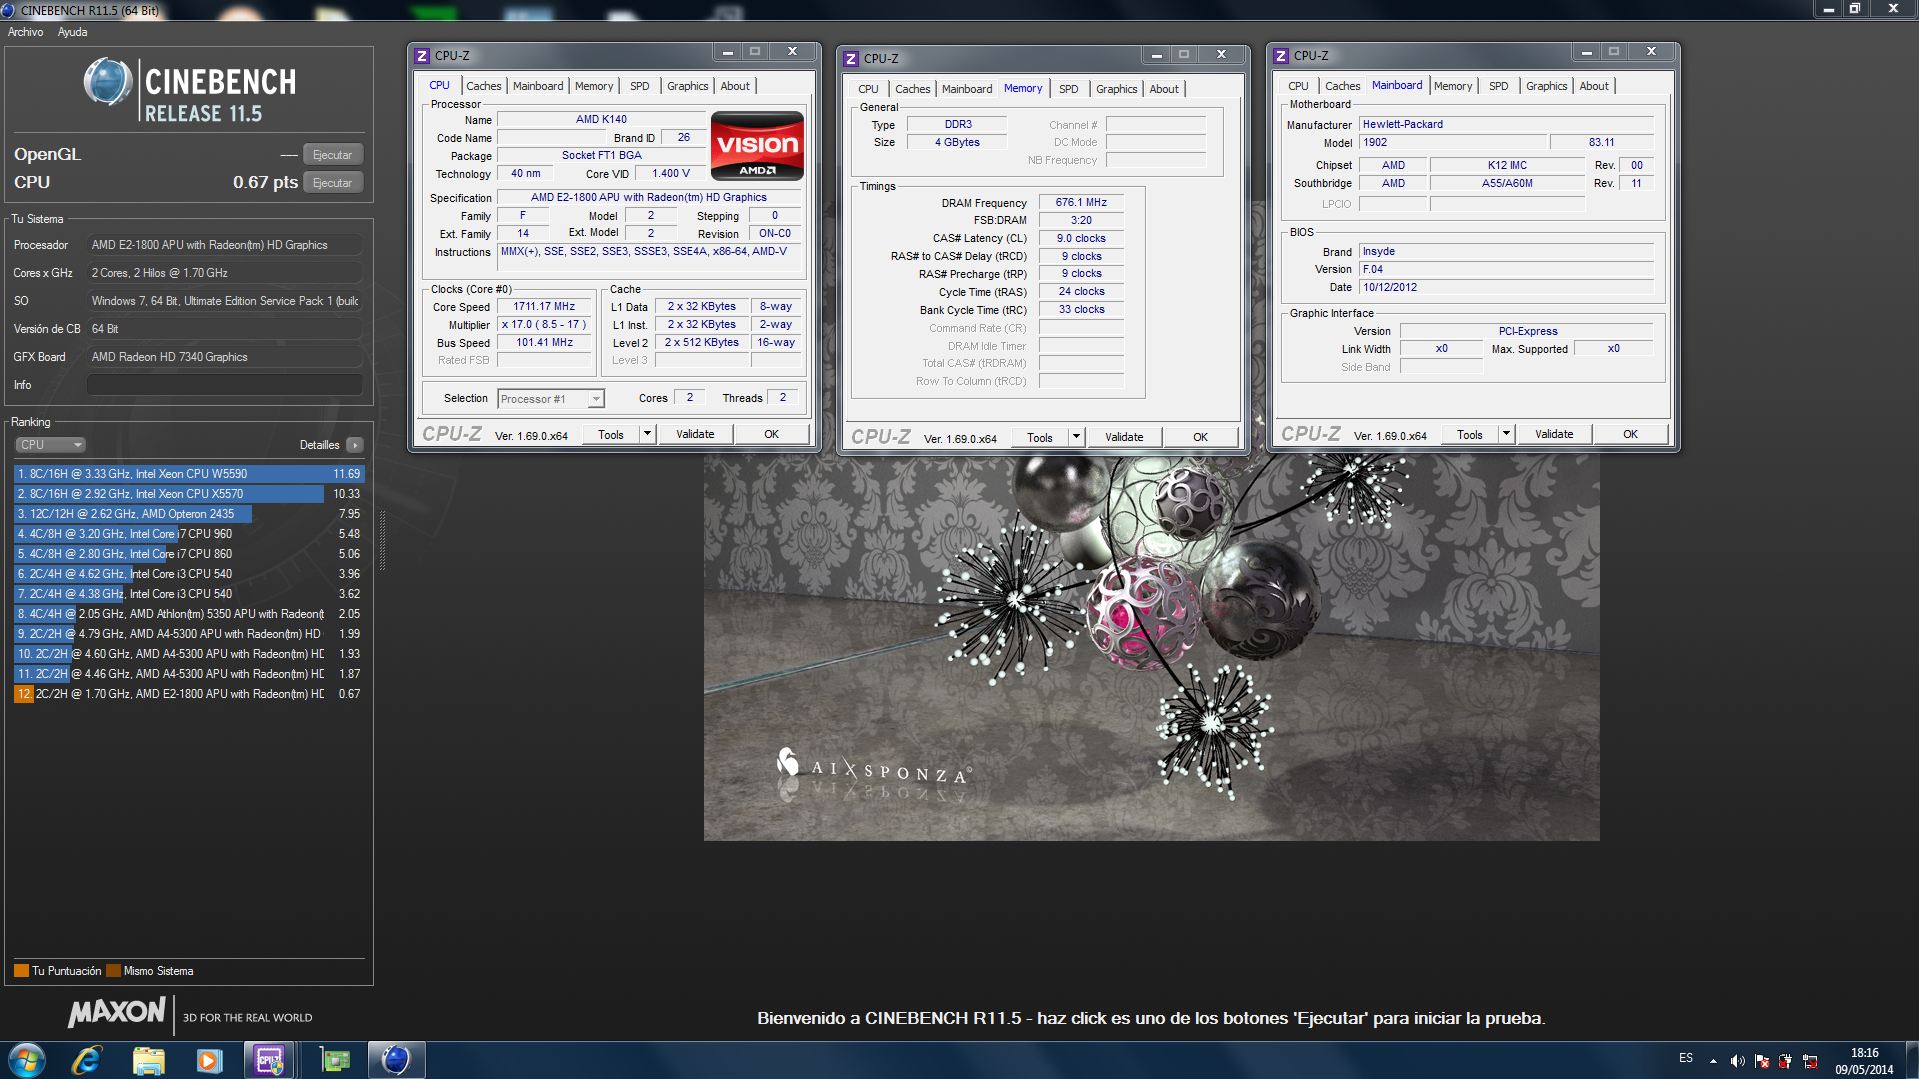Run the OpenGL benchmark with Ejecutar

click(332, 155)
